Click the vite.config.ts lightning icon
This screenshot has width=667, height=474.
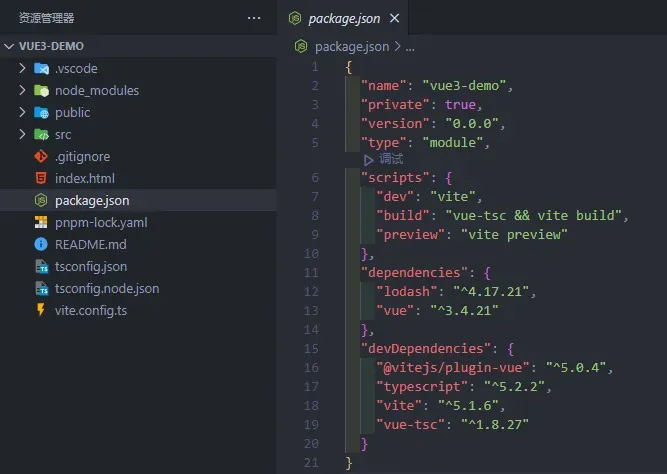(x=41, y=311)
